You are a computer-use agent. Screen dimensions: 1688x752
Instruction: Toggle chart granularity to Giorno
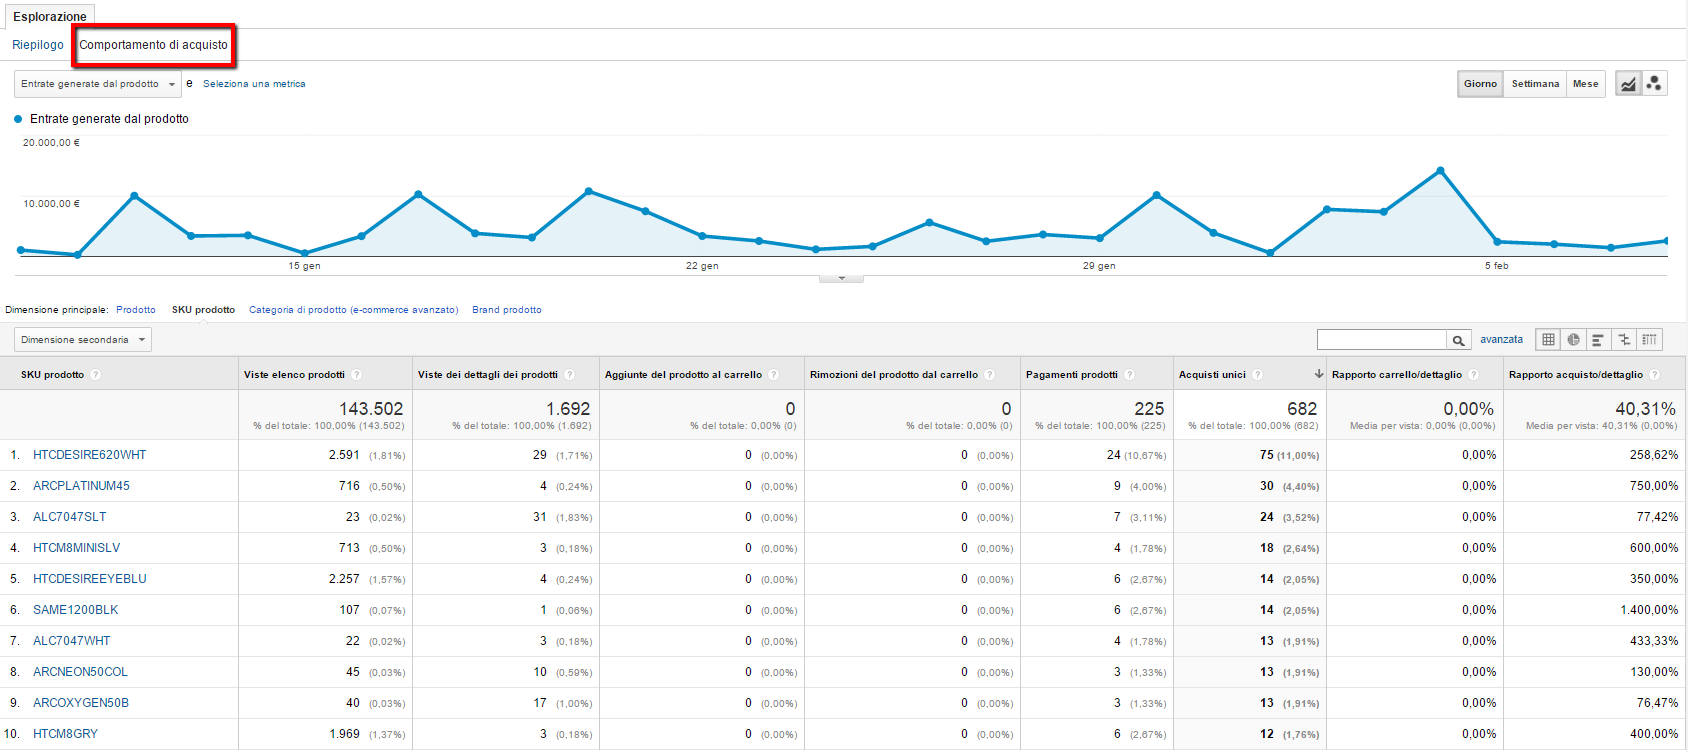point(1480,84)
